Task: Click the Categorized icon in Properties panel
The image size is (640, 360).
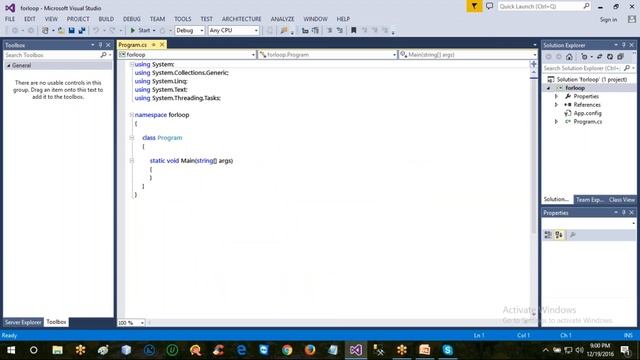Action: 548,235
